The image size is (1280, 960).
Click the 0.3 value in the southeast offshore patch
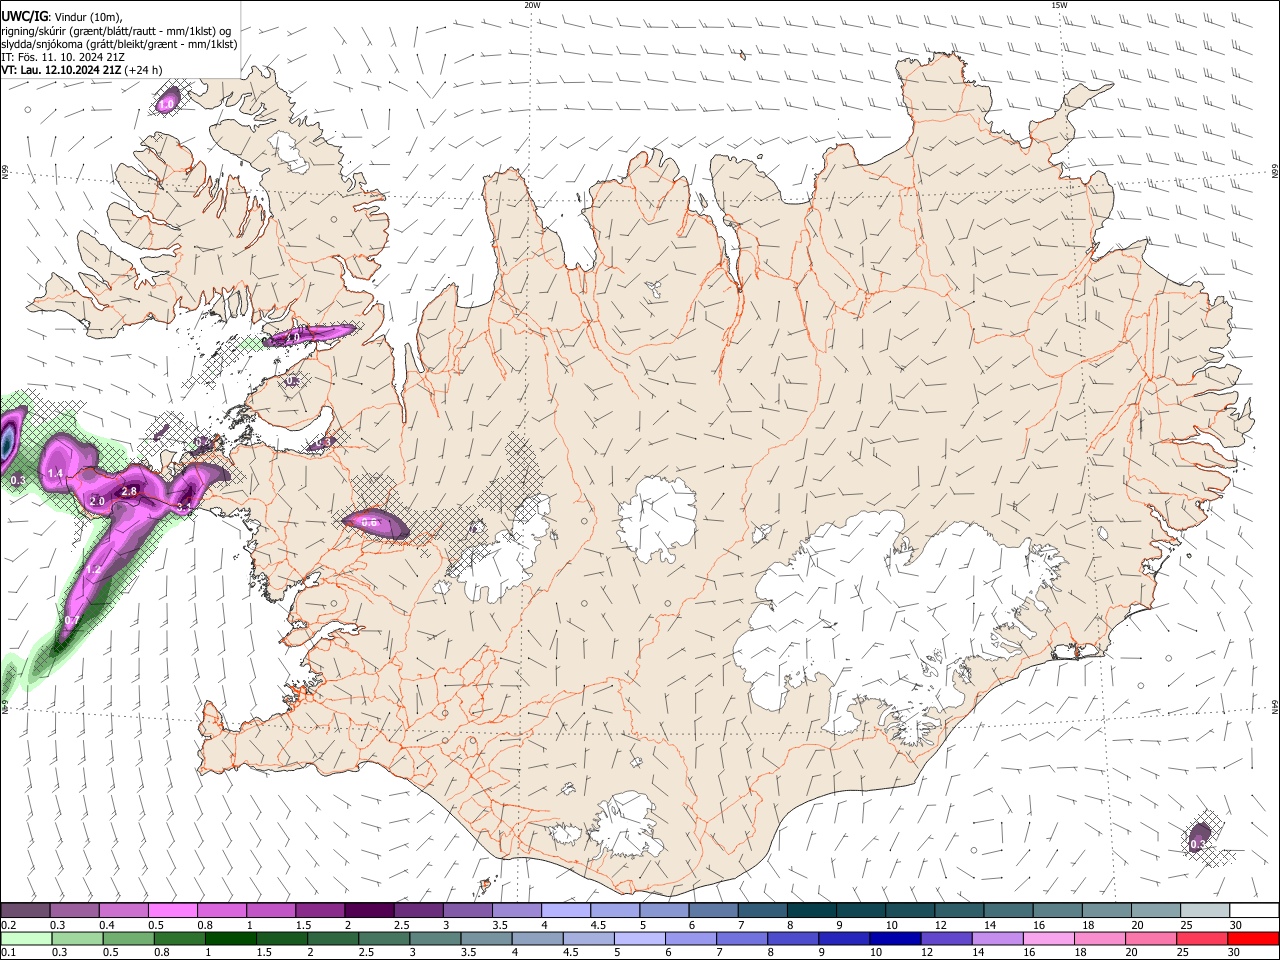pyautogui.click(x=1198, y=844)
